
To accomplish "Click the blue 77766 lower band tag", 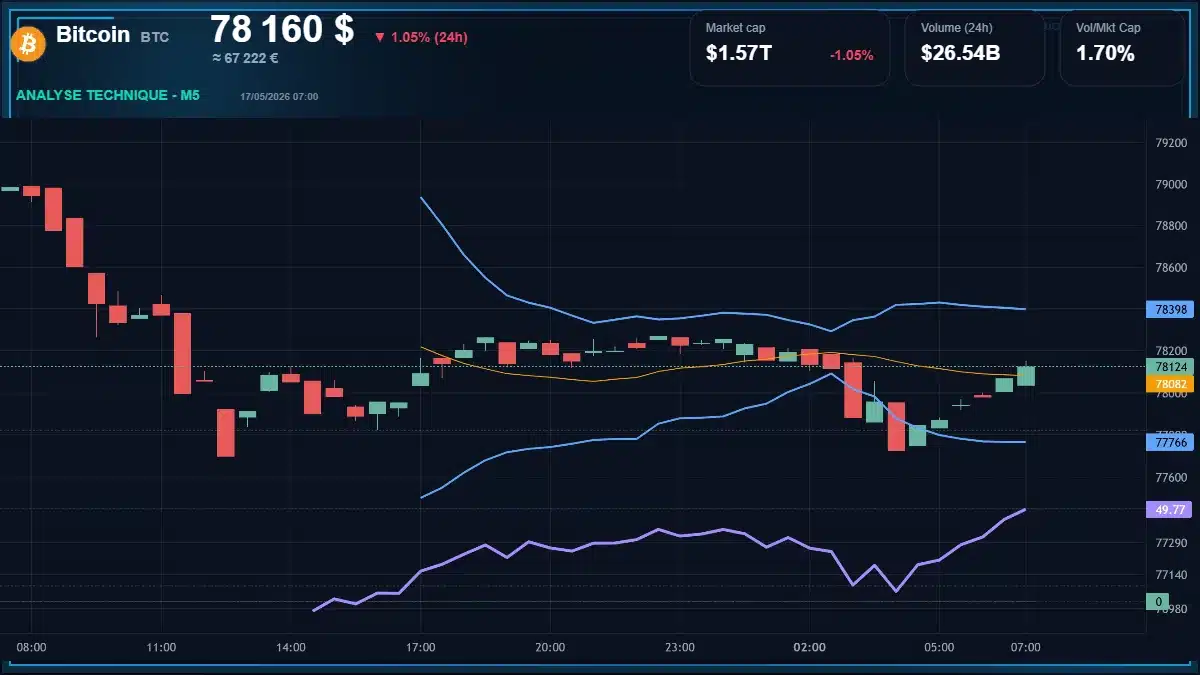I will pyautogui.click(x=1170, y=442).
